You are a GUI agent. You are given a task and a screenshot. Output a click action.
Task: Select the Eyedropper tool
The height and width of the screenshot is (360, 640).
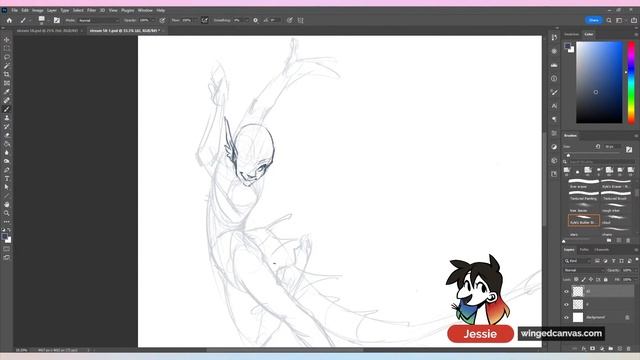pyautogui.click(x=7, y=91)
